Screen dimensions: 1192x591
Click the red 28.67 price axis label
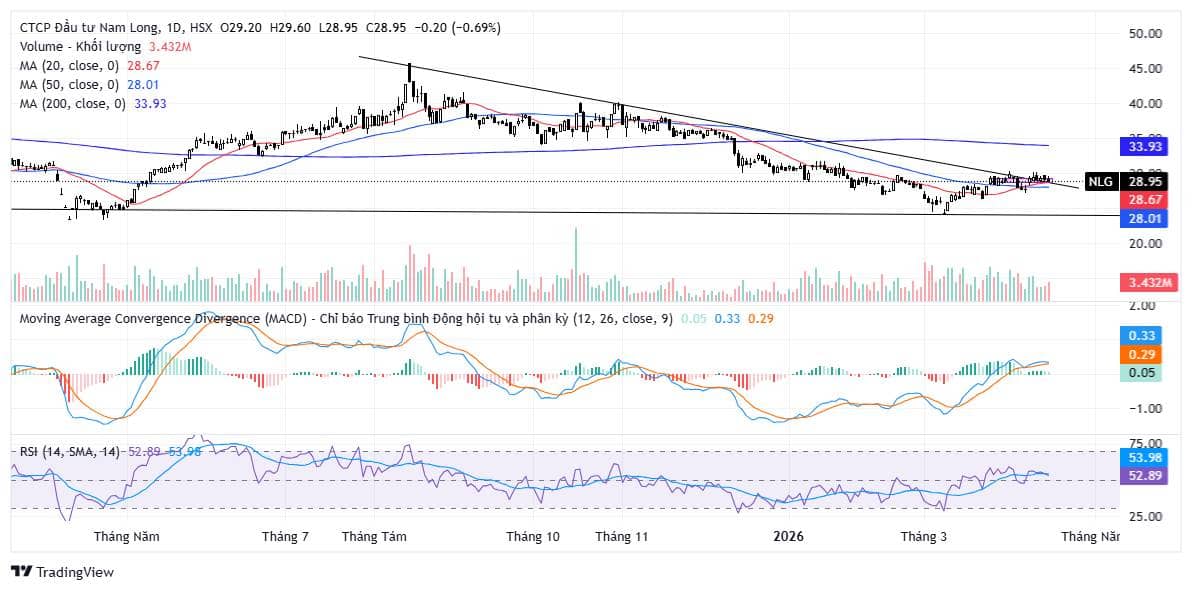click(1144, 201)
